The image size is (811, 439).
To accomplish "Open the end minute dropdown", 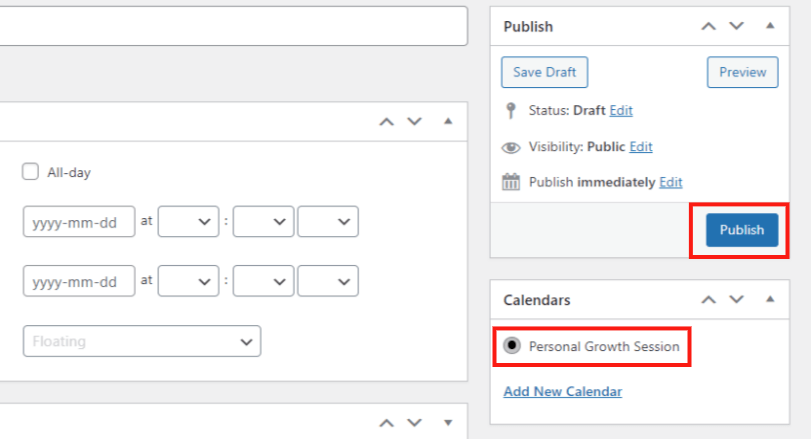I will tap(263, 281).
